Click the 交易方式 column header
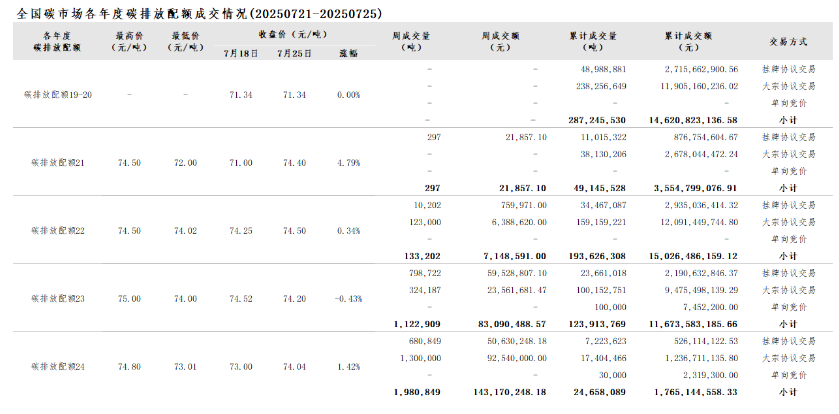The width and height of the screenshot is (839, 414). pos(788,42)
